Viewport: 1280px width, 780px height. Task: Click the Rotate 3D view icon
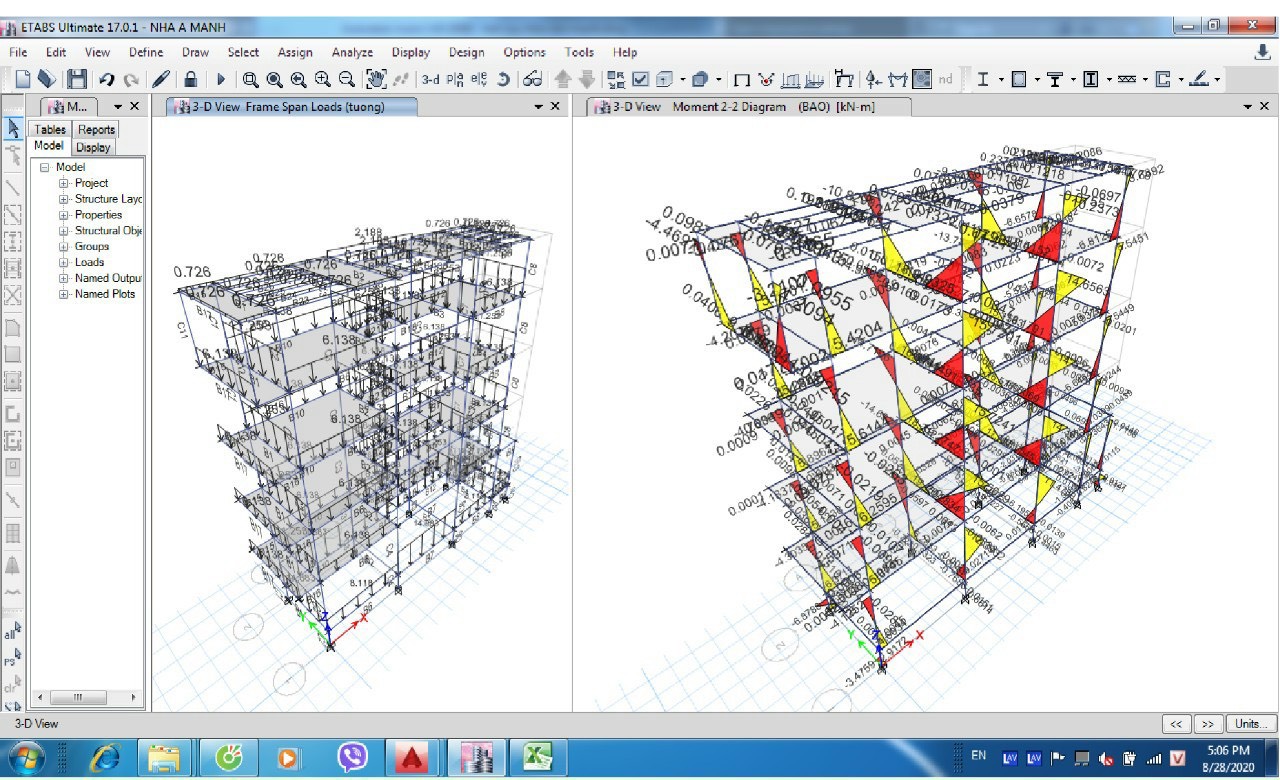504,79
